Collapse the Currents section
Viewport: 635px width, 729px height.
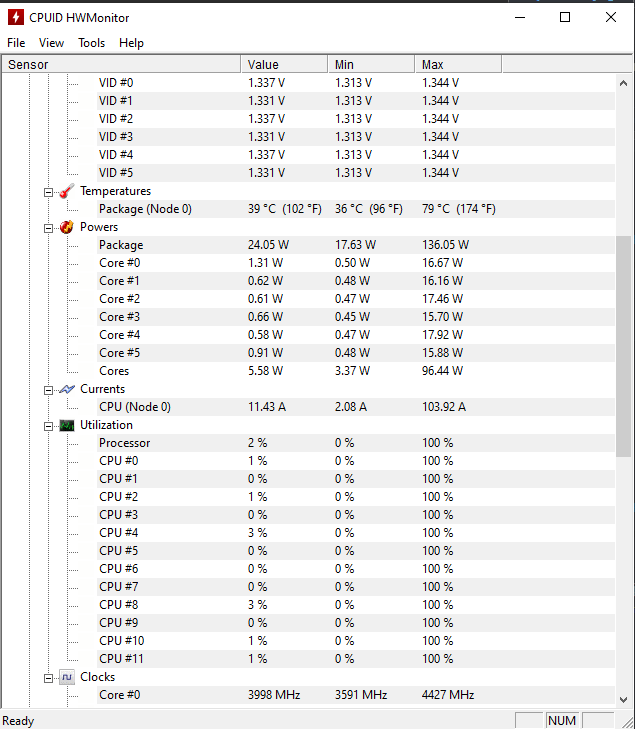click(48, 390)
